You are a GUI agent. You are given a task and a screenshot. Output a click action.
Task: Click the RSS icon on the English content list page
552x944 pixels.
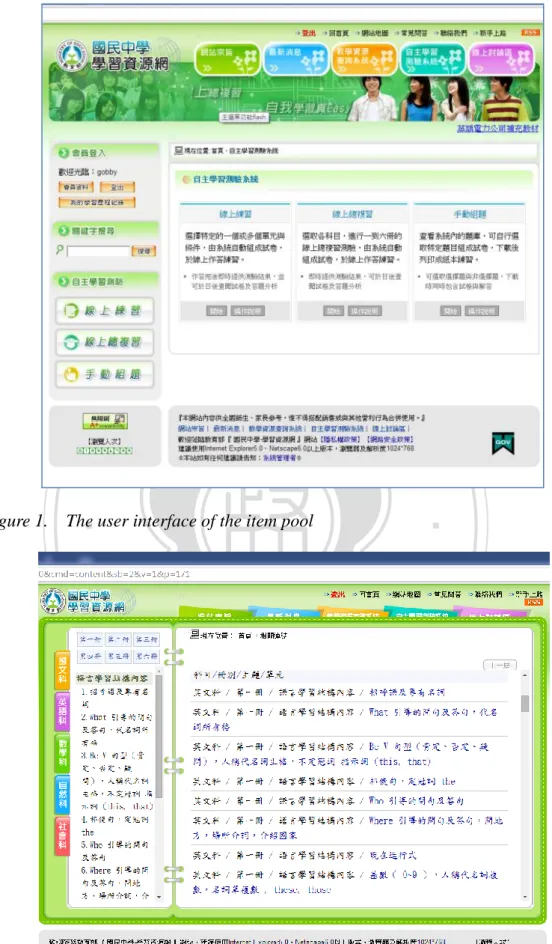click(533, 601)
